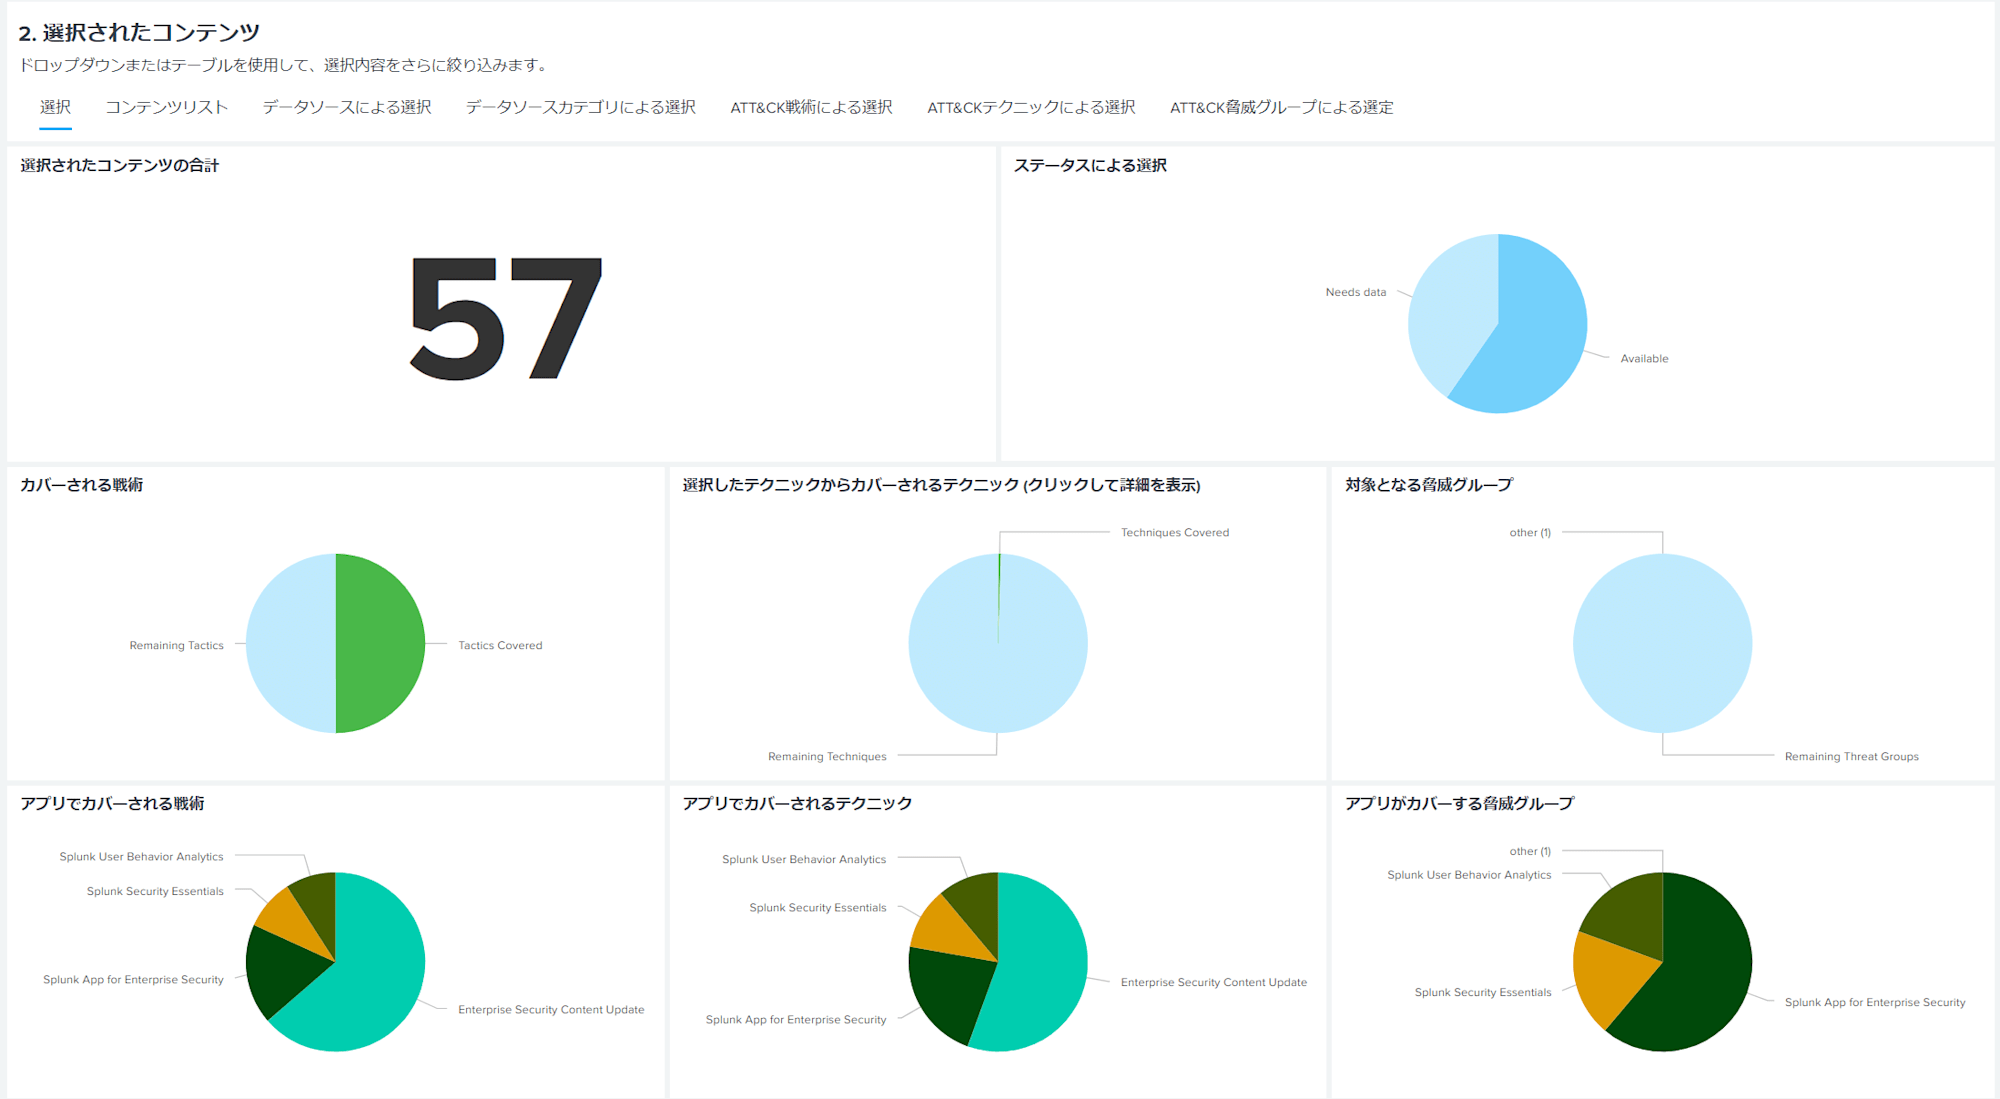Click other (1) label in 対象となる脅威グループ
Image resolution: width=2000 pixels, height=1099 pixels.
[1530, 532]
